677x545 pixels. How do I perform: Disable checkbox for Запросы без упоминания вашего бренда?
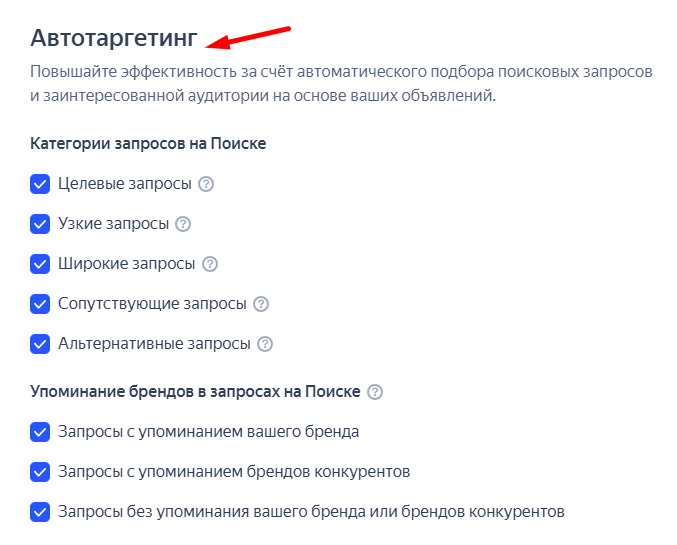pyautogui.click(x=40, y=512)
